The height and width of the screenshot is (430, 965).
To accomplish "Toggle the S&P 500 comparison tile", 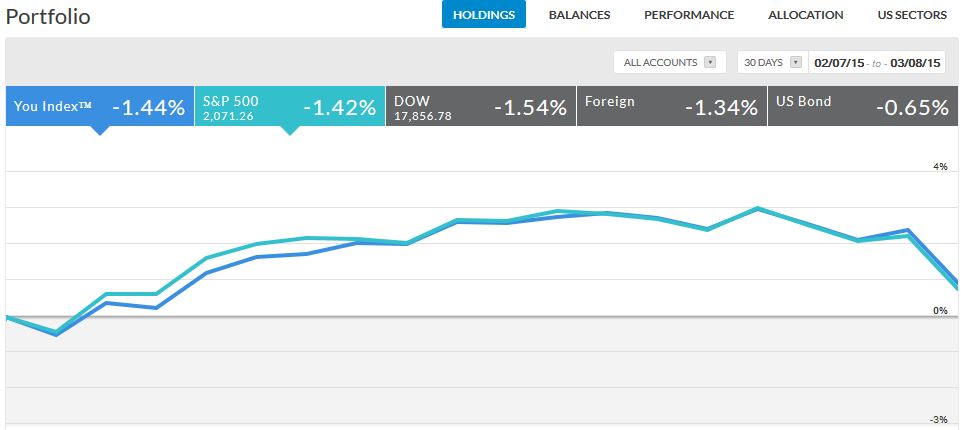I will click(289, 107).
